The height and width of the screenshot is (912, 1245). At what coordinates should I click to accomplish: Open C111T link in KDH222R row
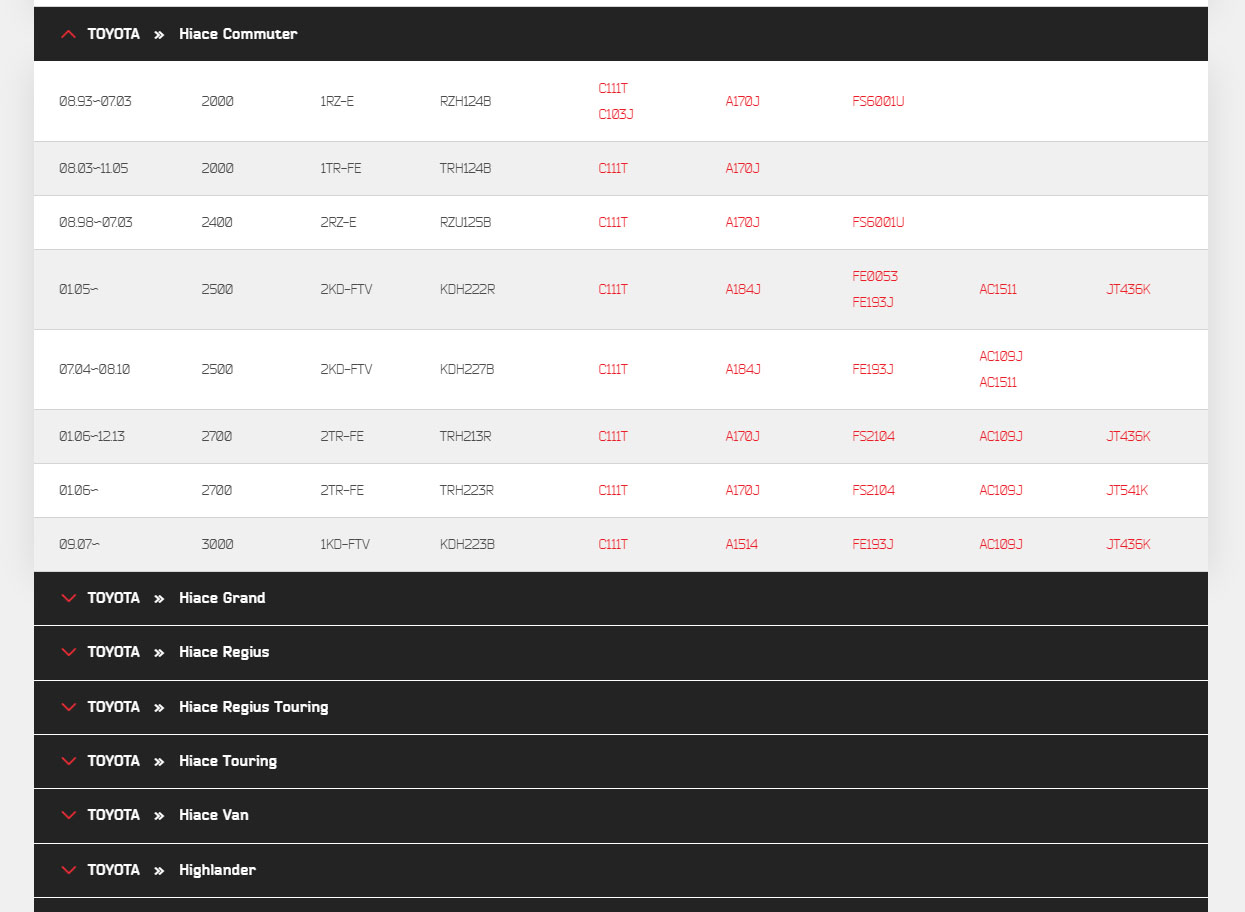[x=613, y=289]
